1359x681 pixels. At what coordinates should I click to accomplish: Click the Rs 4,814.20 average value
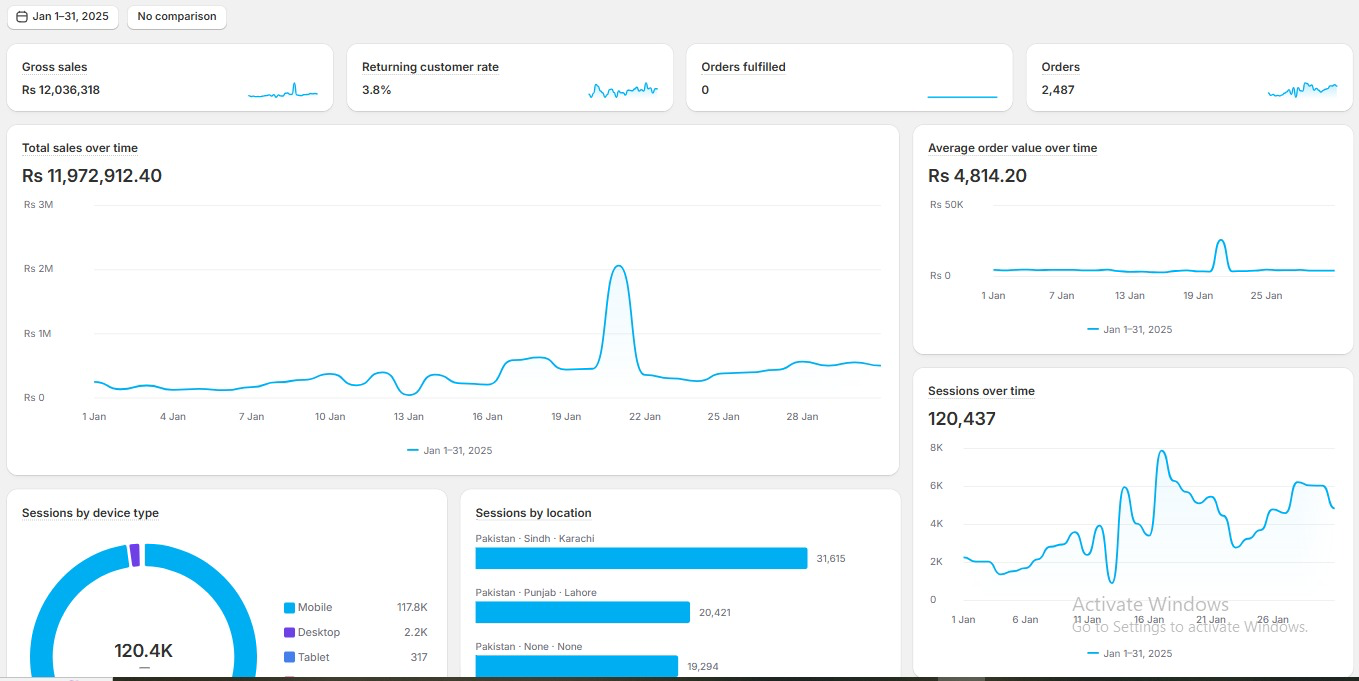click(x=977, y=176)
